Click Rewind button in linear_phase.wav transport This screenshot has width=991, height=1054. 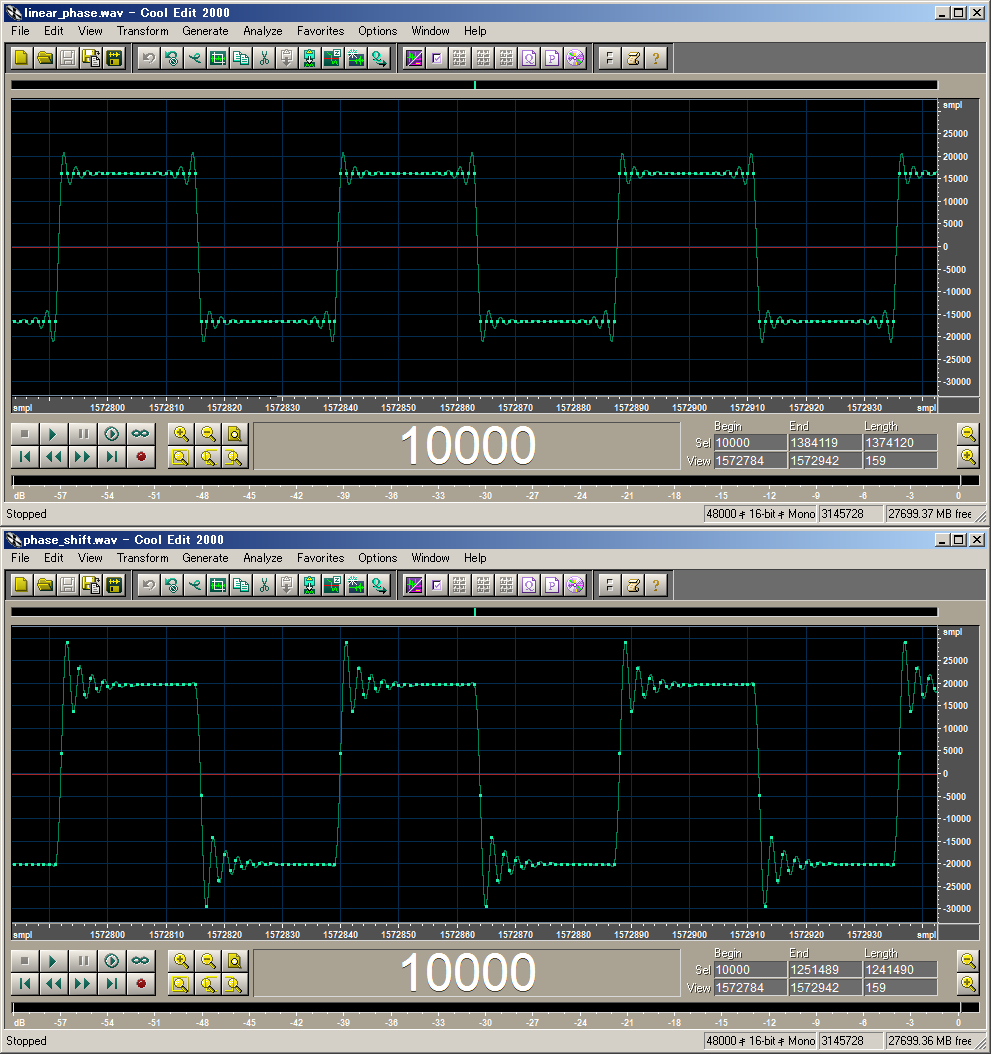(53, 457)
